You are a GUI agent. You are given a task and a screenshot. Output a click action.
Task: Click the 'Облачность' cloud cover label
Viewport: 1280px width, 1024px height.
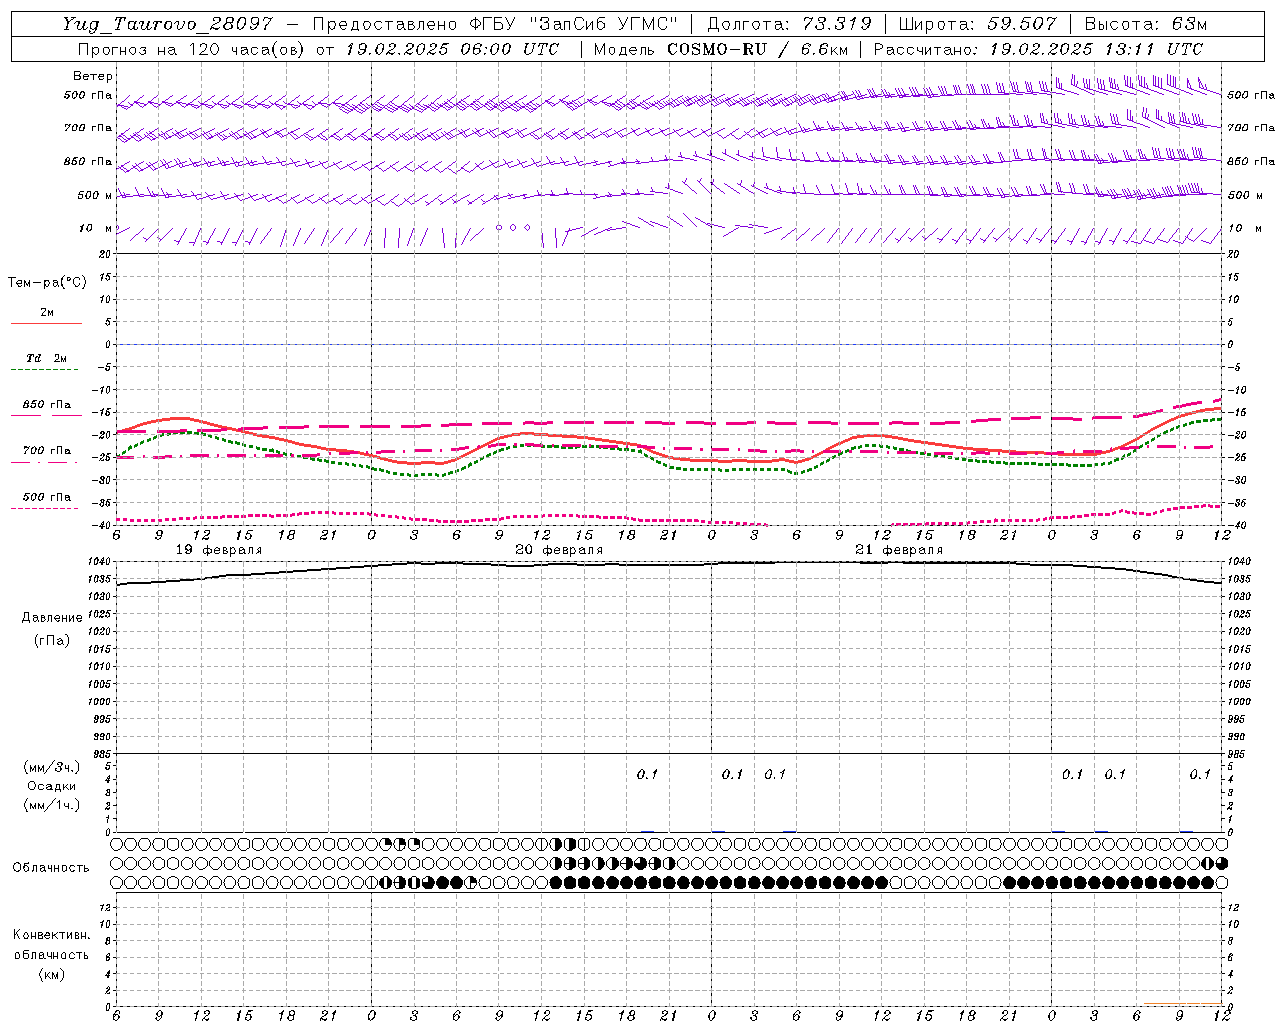point(51,868)
